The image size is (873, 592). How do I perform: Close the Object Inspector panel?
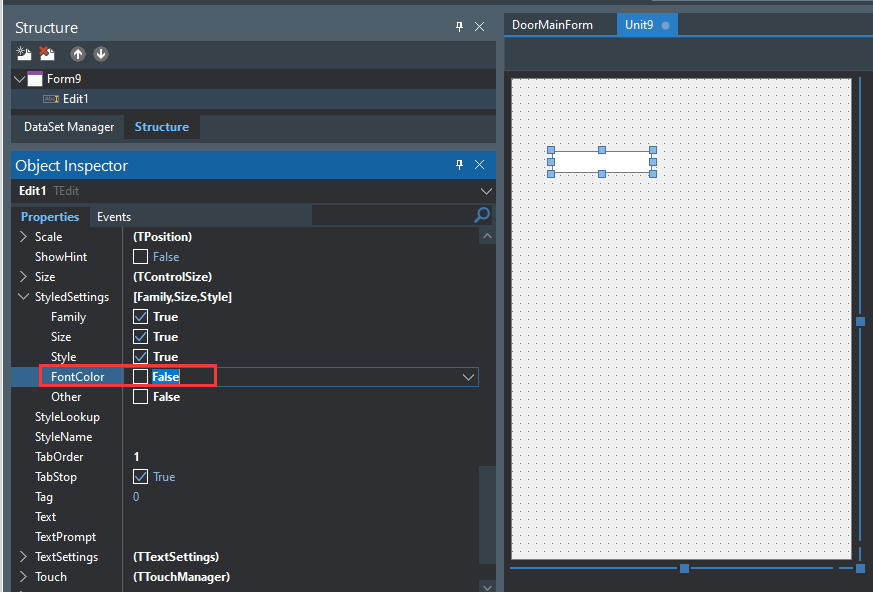479,165
